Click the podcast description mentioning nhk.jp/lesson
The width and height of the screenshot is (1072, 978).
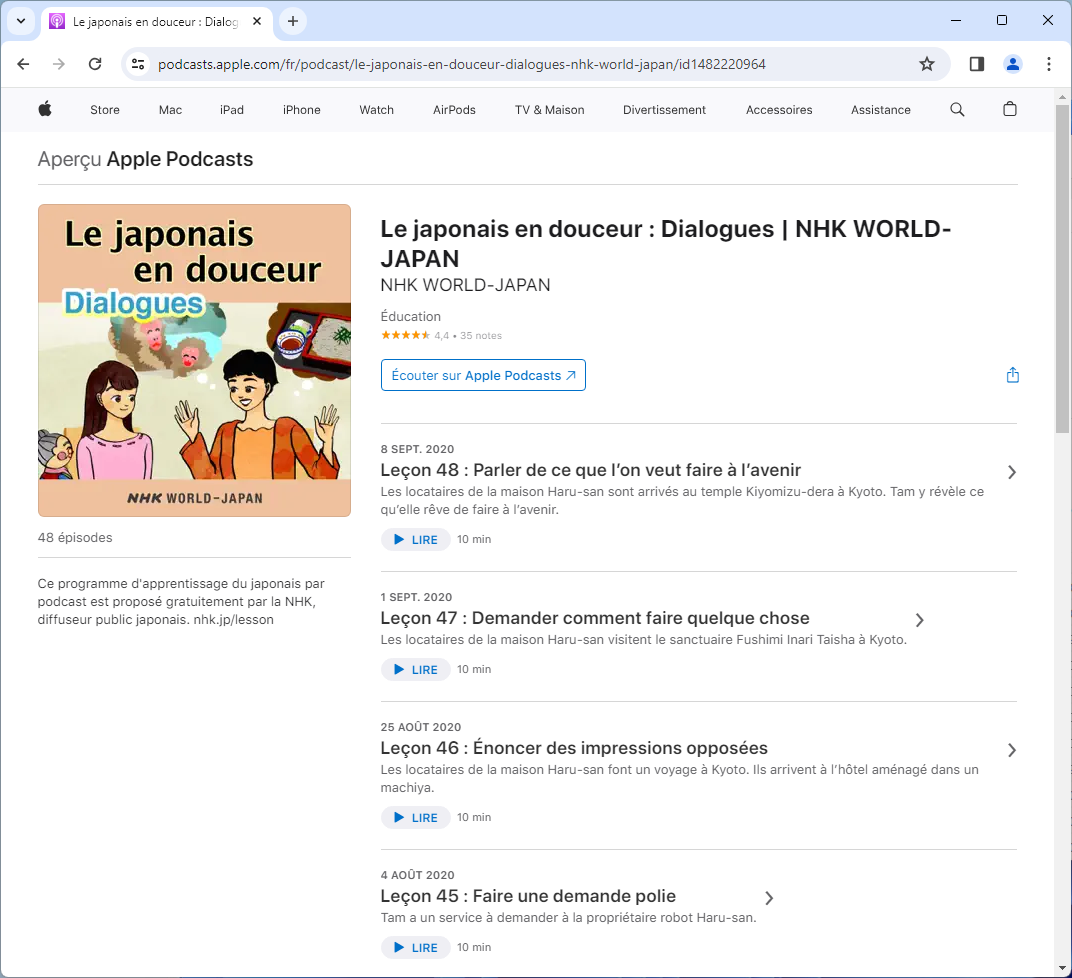(181, 601)
